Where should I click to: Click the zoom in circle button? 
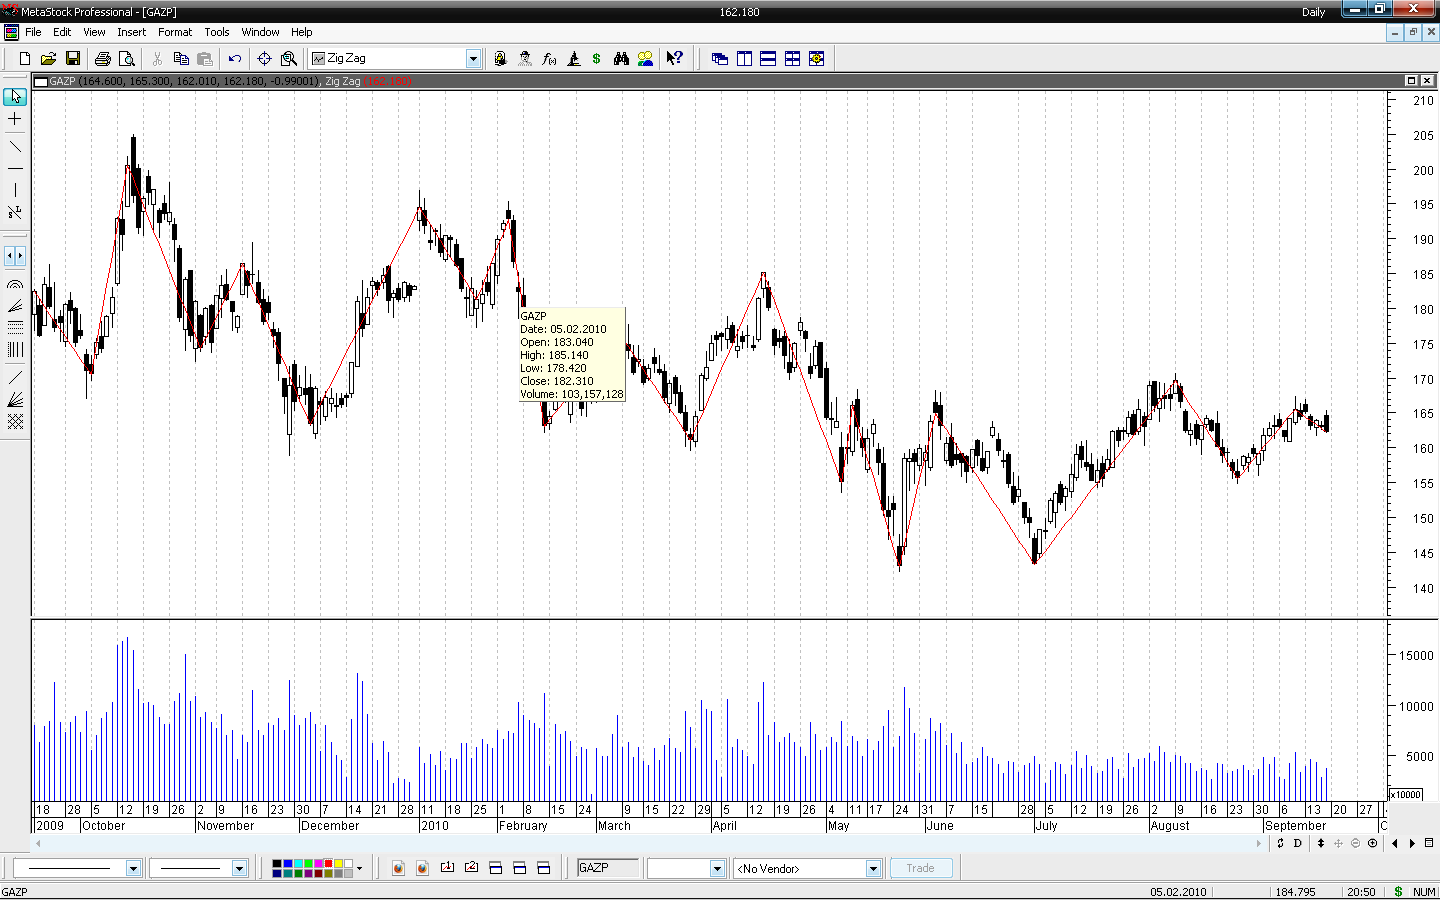[x=1373, y=843]
